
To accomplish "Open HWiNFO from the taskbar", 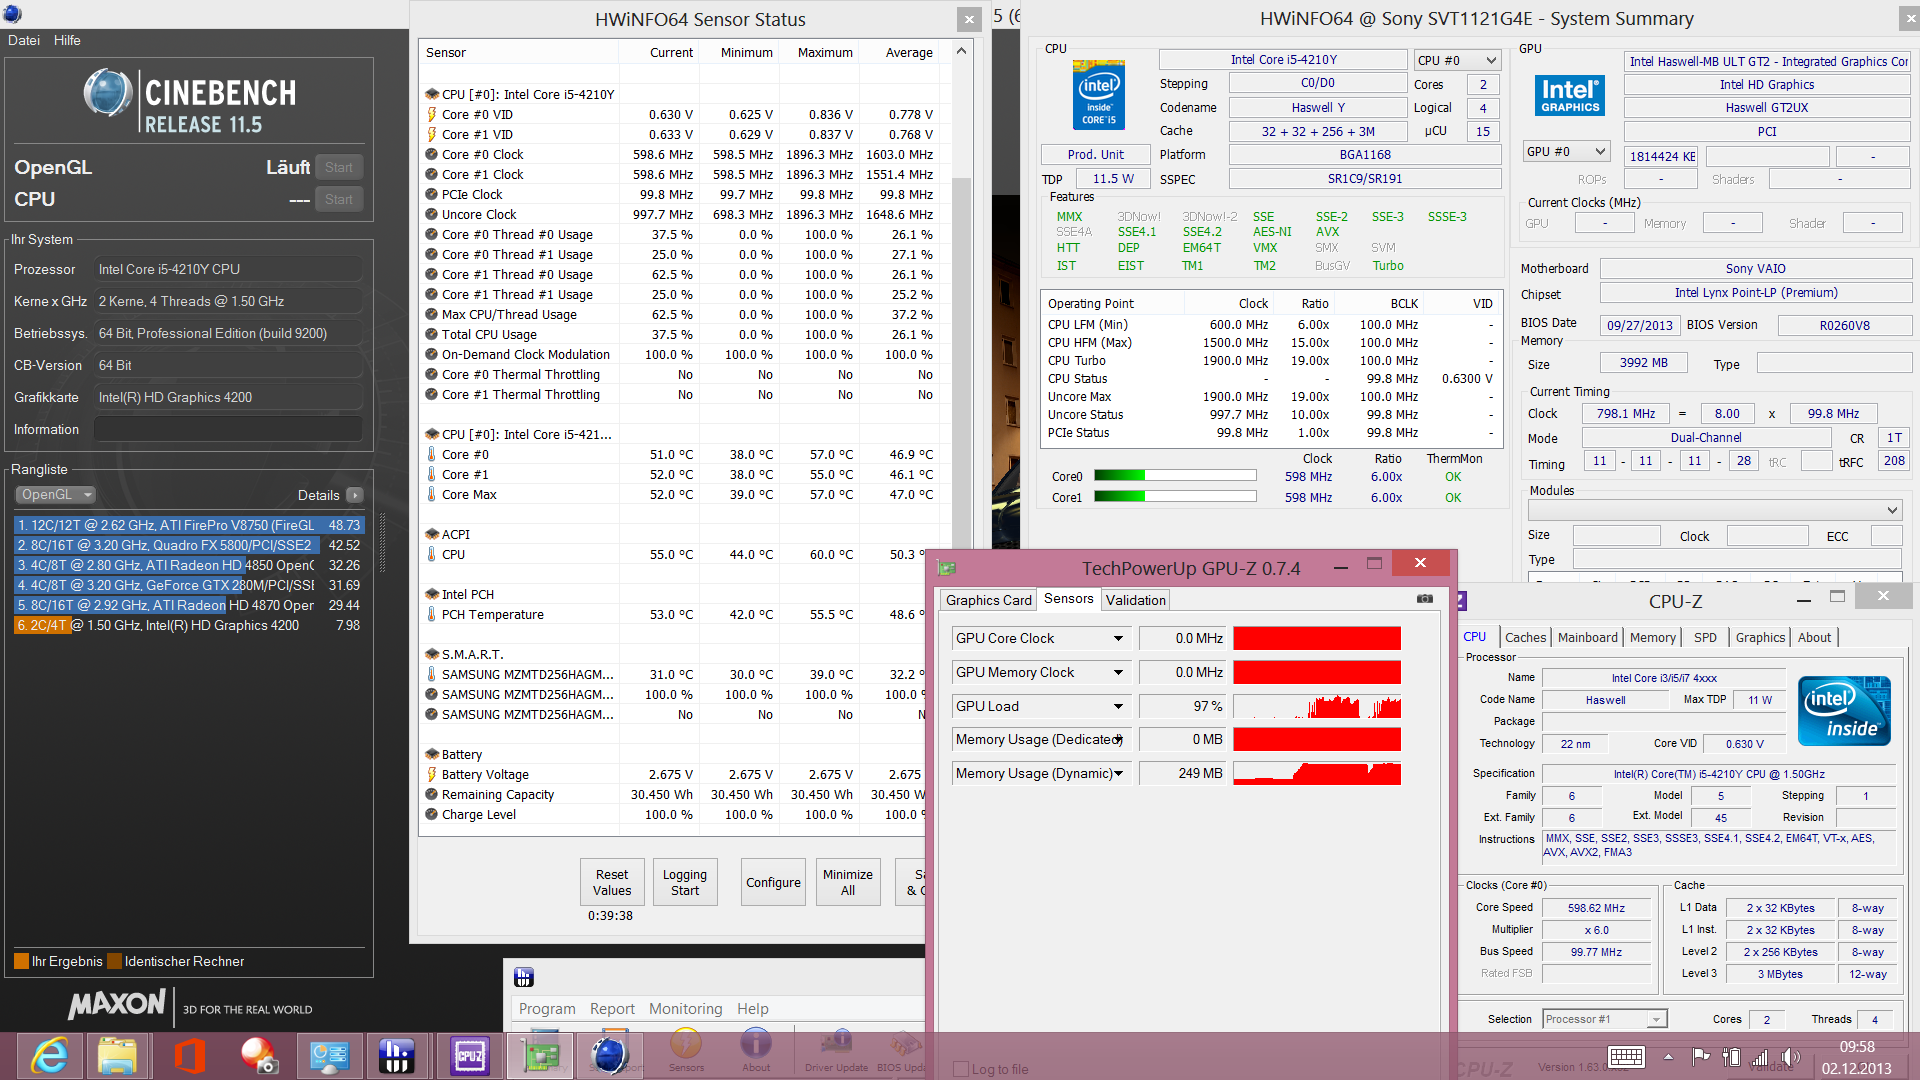I will coord(397,1055).
